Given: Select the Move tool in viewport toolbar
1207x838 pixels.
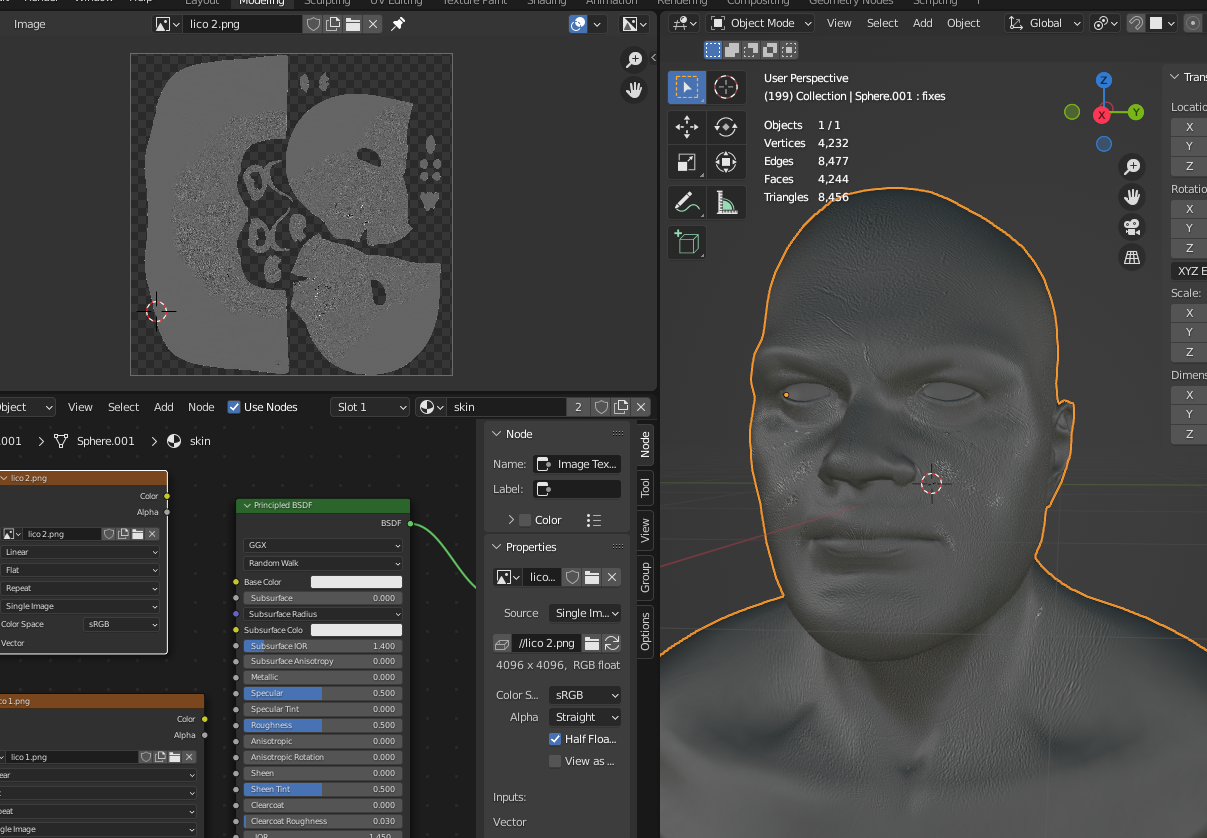Looking at the screenshot, I should coord(686,126).
